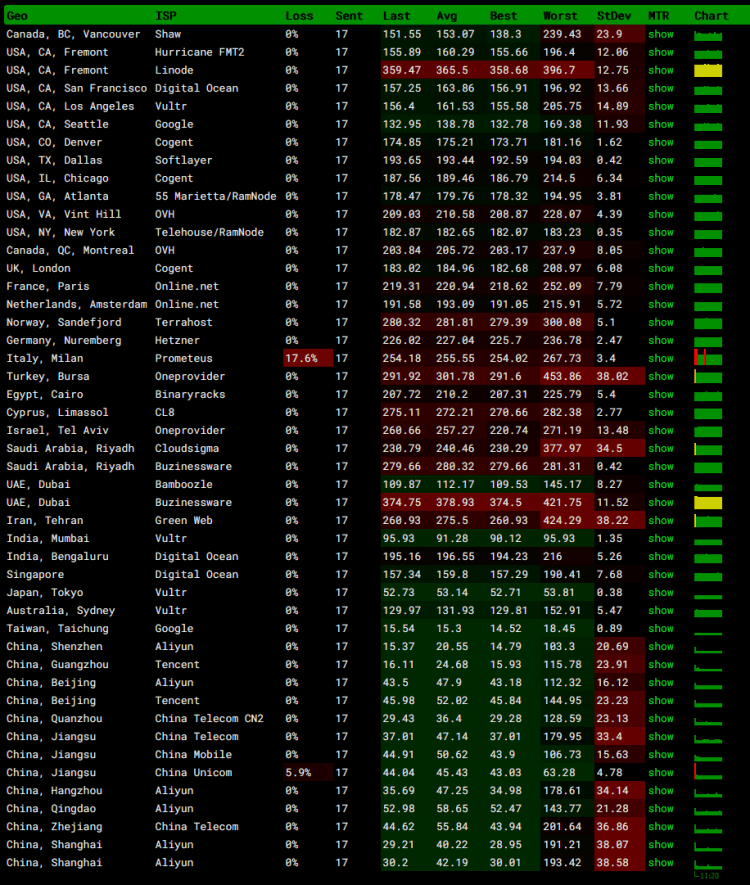The image size is (750, 885).
Task: Open chart with red bars for Italy, Milan
Action: [708, 358]
